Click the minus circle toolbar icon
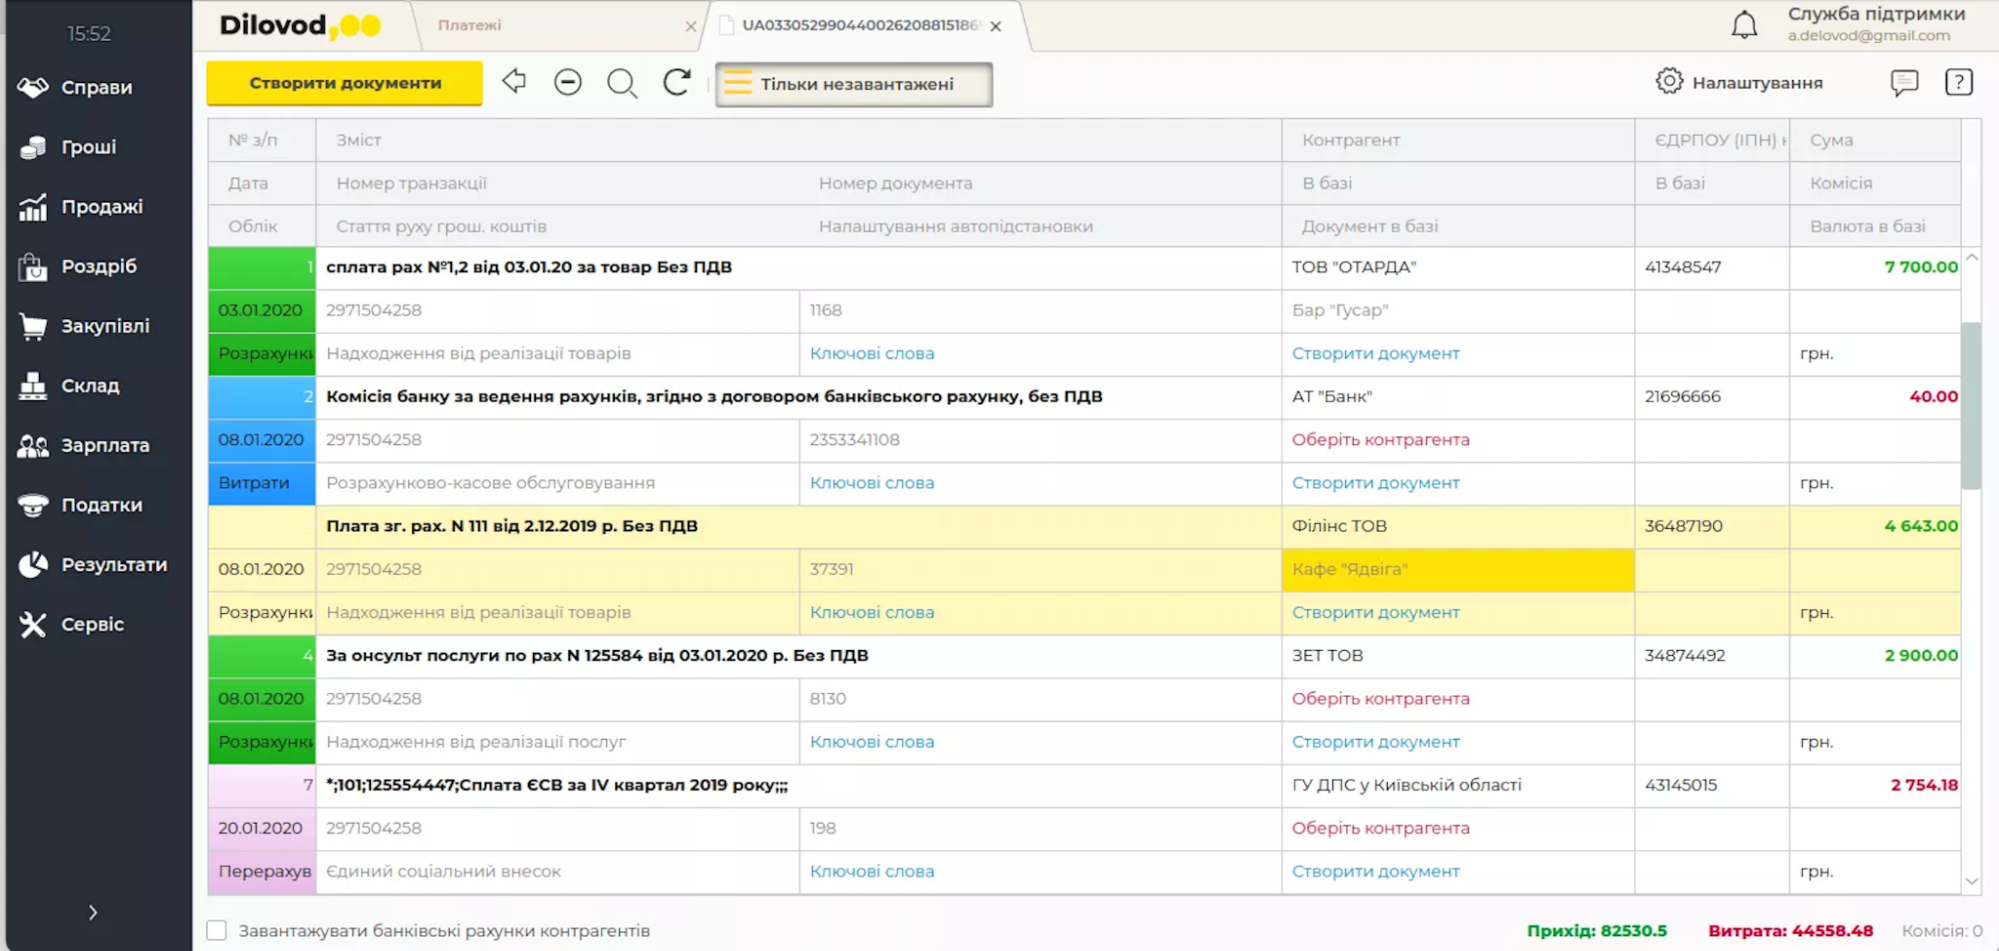The image size is (1999, 951). tap(568, 82)
